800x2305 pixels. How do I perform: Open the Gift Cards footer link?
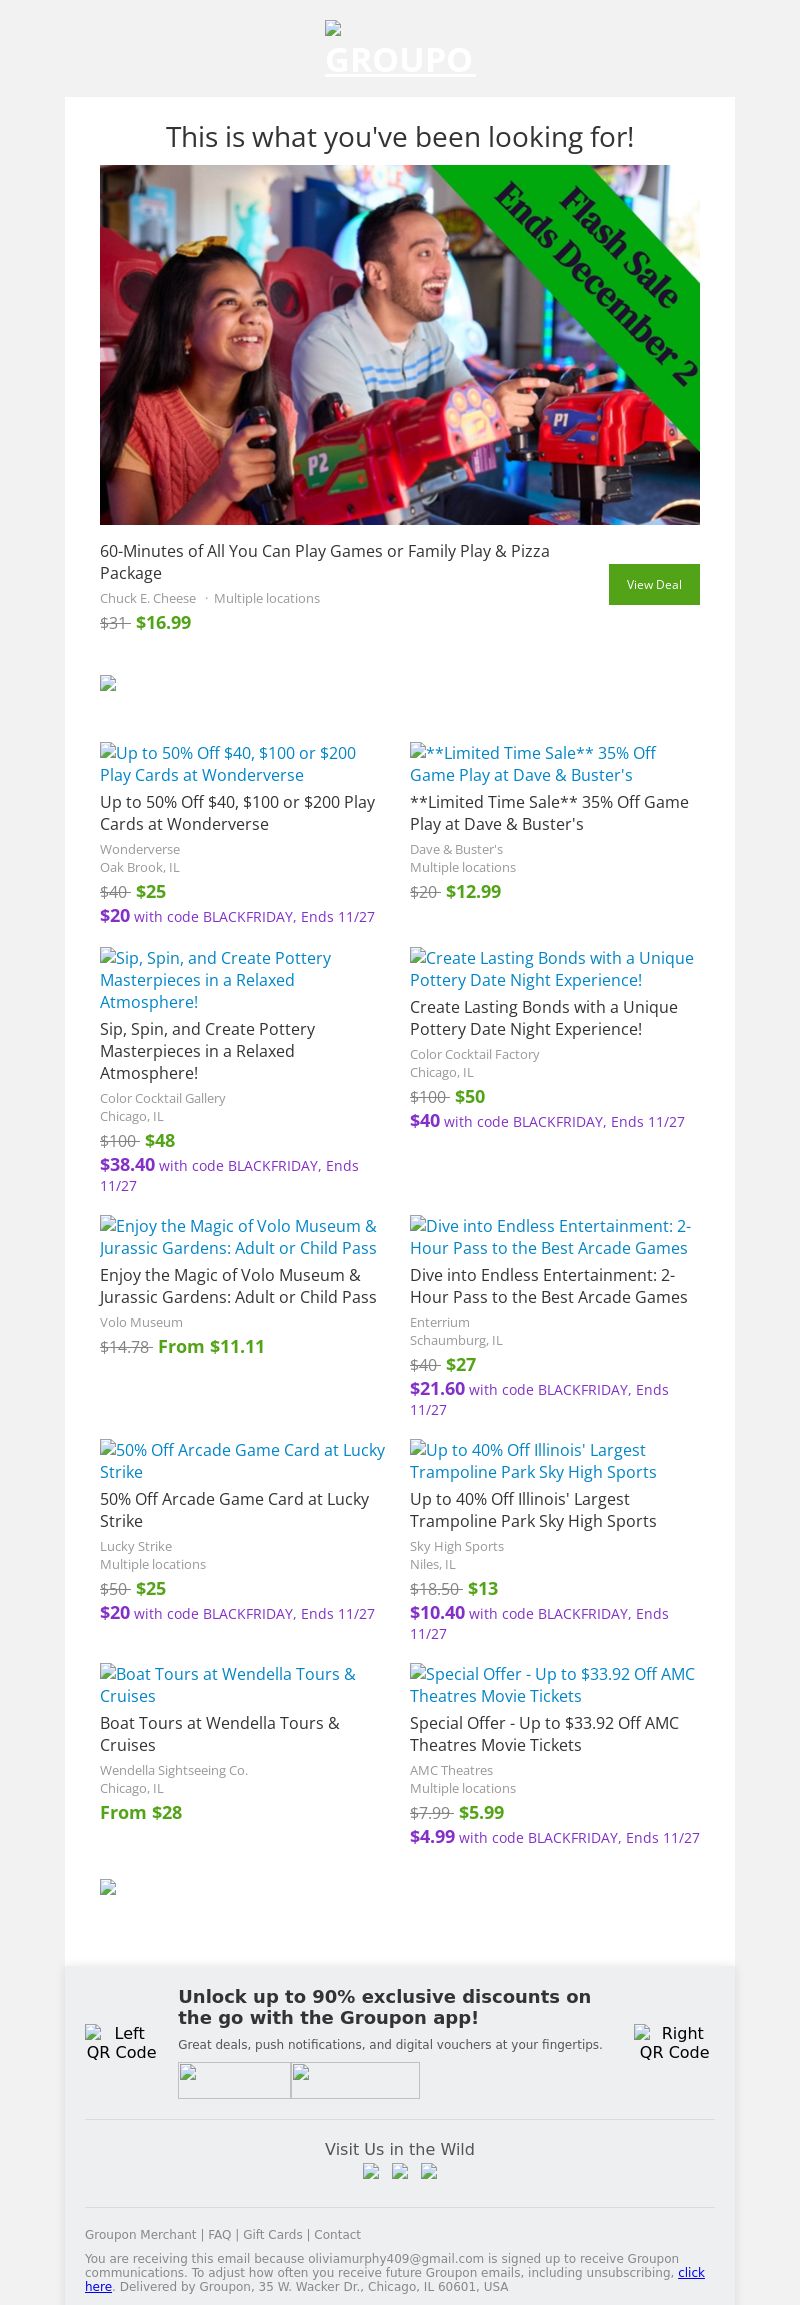click(x=272, y=2234)
